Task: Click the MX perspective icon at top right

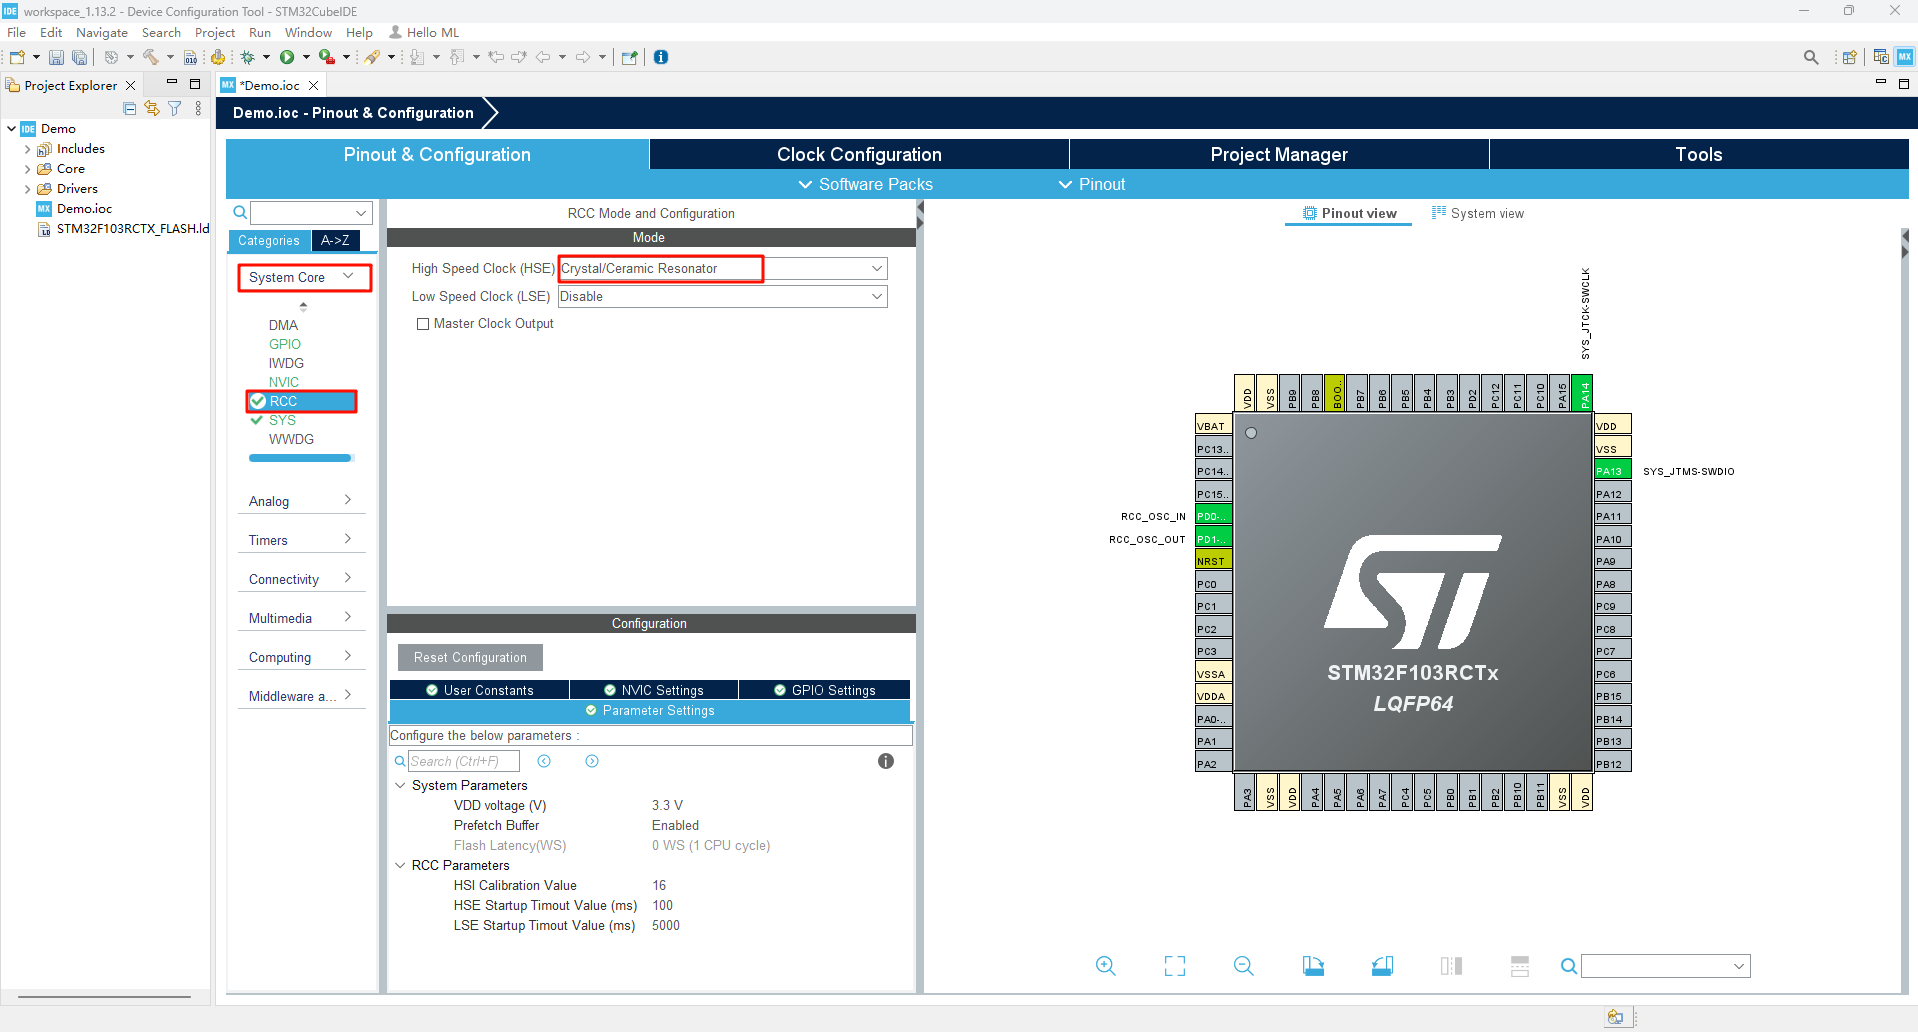Action: pos(1905,57)
